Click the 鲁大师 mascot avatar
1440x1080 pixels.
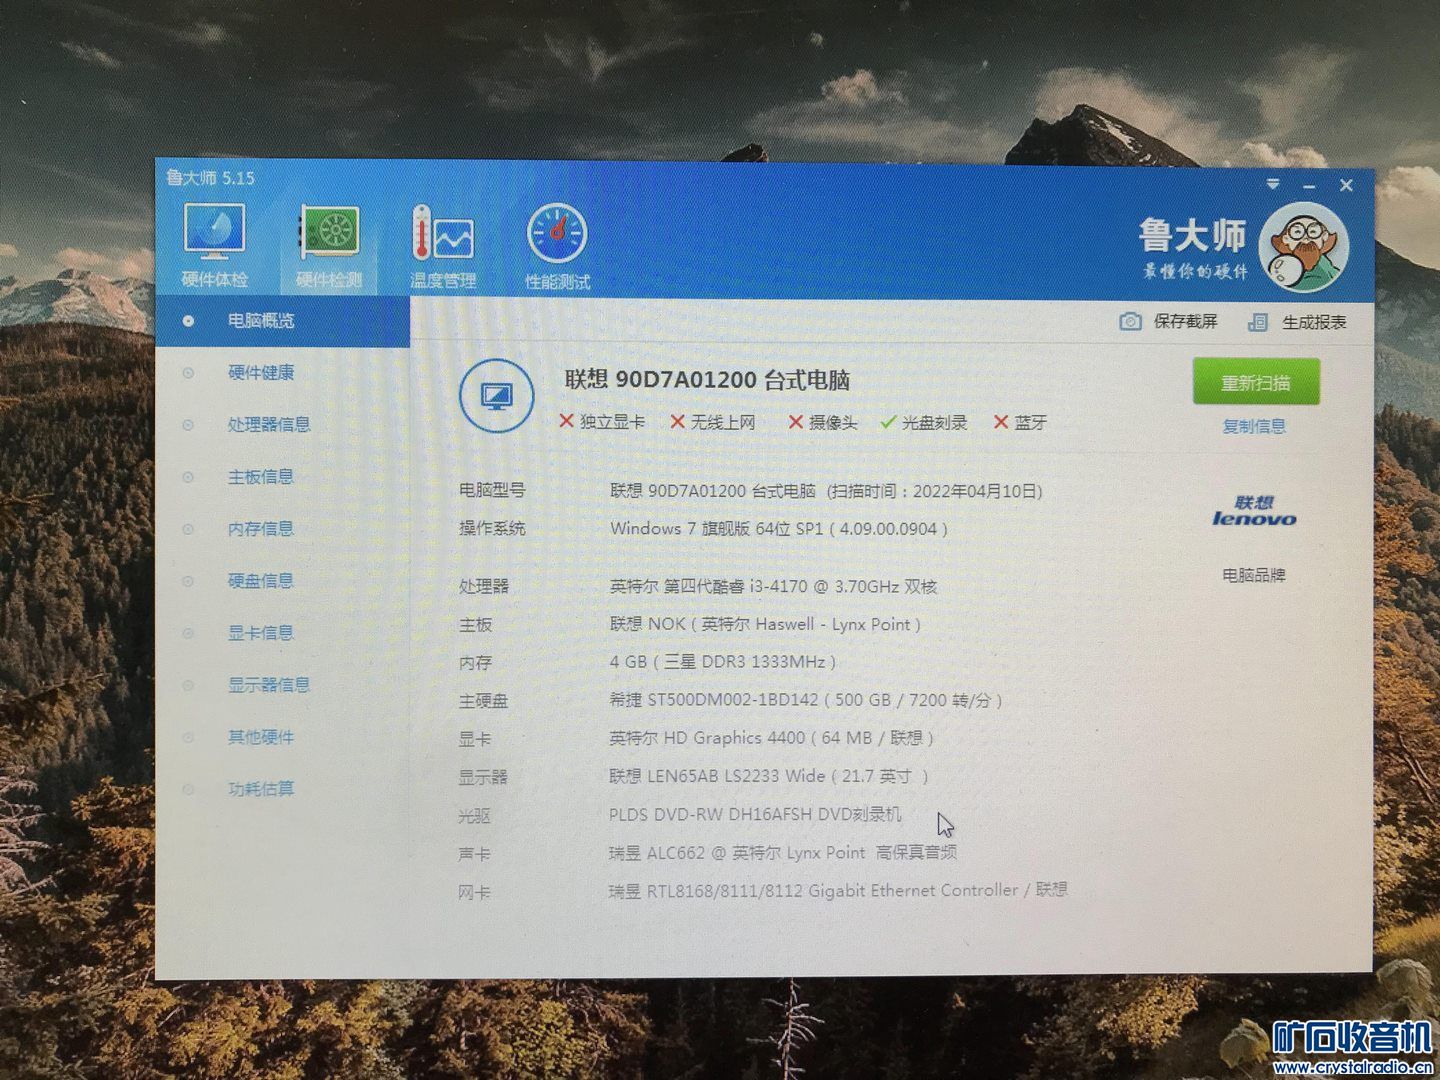pyautogui.click(x=1303, y=245)
